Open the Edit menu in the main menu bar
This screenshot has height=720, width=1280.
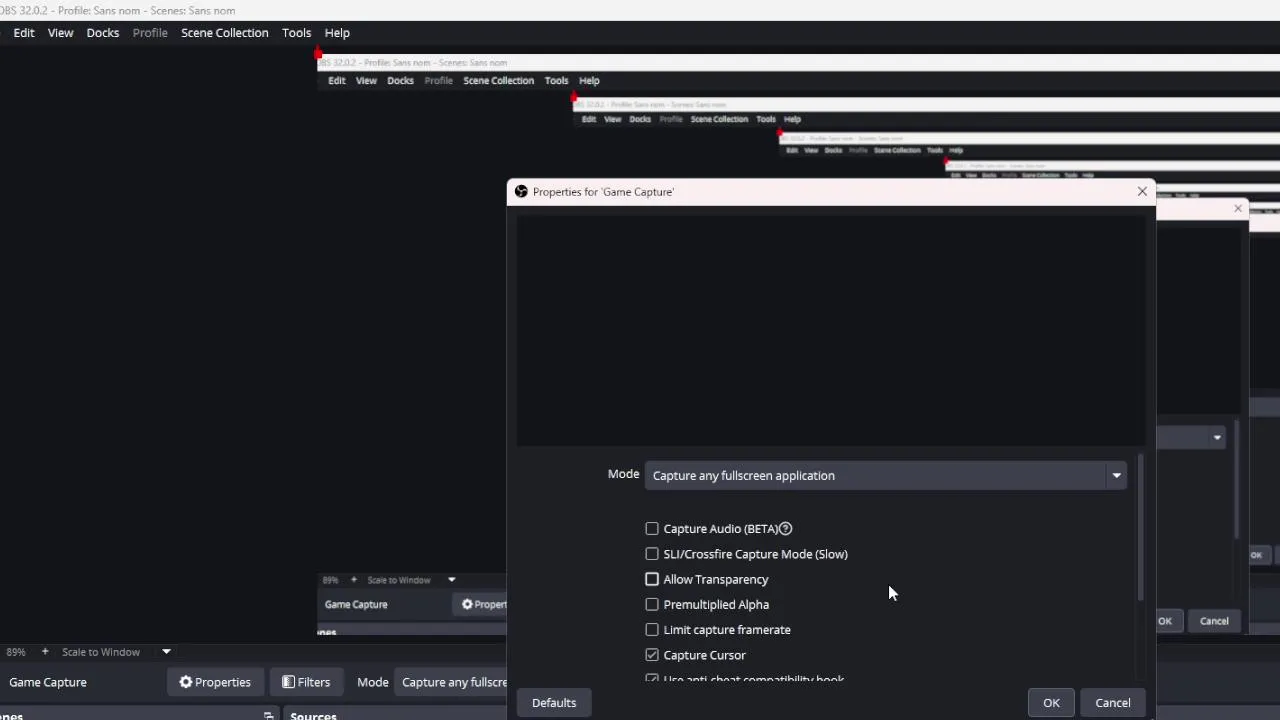coord(24,33)
